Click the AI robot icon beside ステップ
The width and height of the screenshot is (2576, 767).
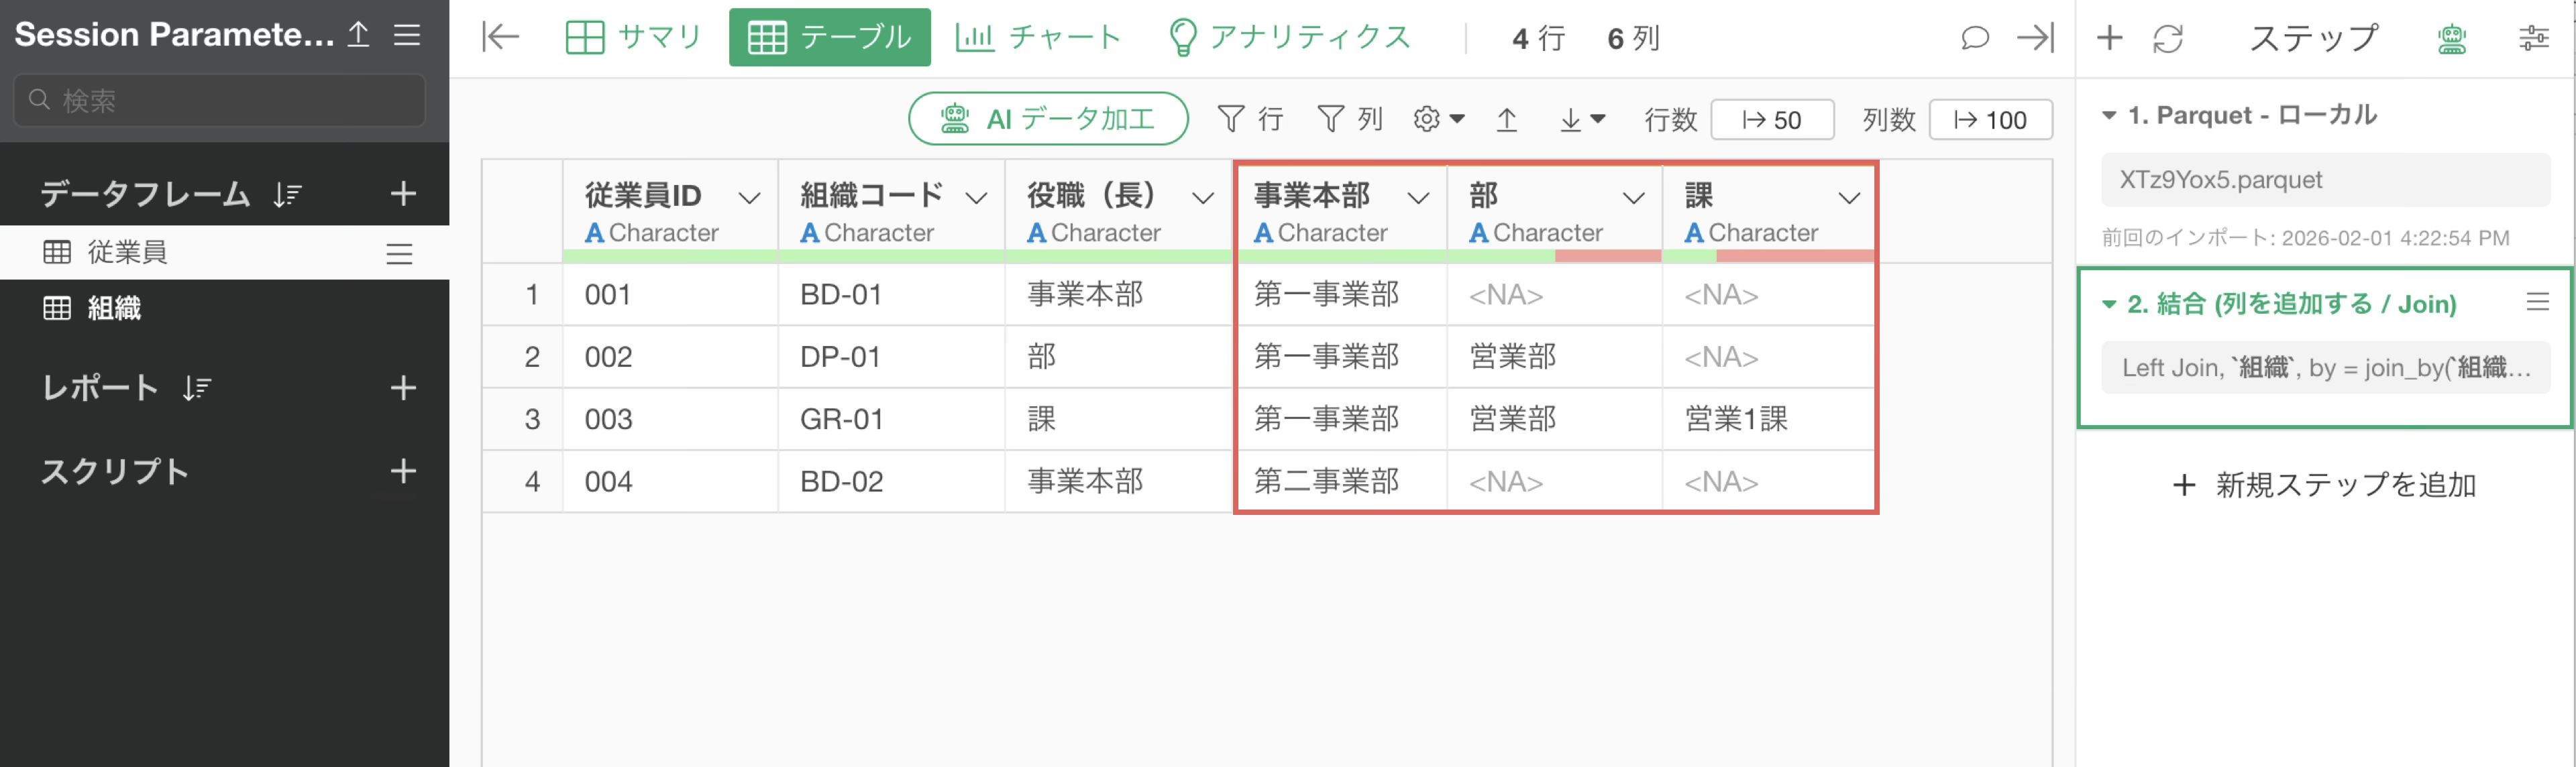tap(2451, 39)
